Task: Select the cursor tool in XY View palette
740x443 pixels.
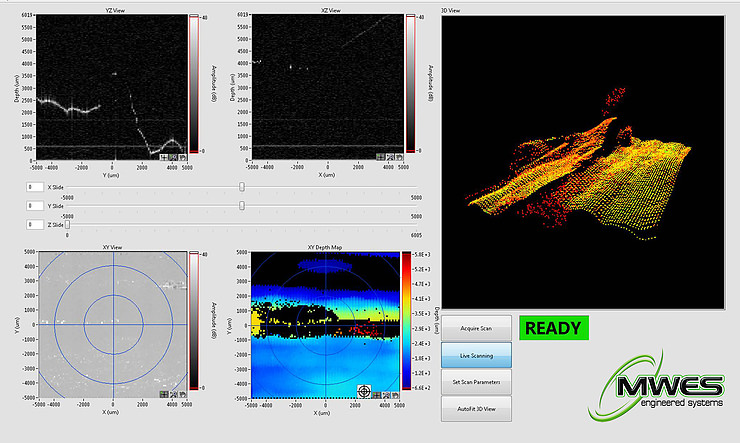Action: [164, 394]
